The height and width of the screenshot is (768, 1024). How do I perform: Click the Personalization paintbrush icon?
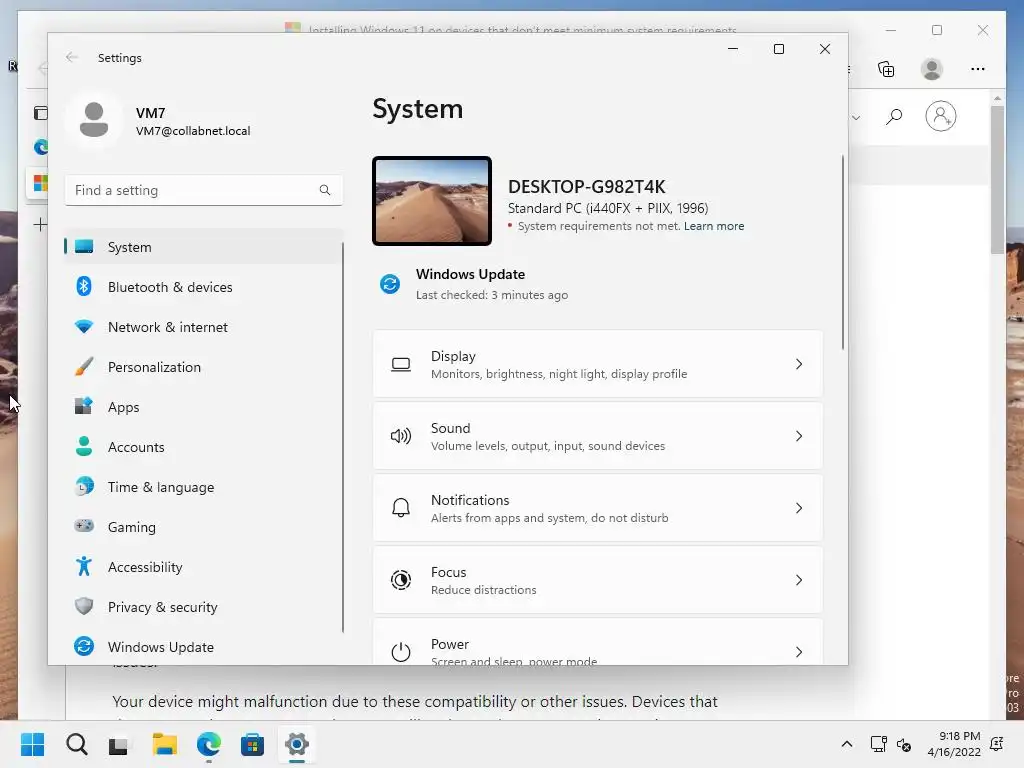[x=84, y=366]
